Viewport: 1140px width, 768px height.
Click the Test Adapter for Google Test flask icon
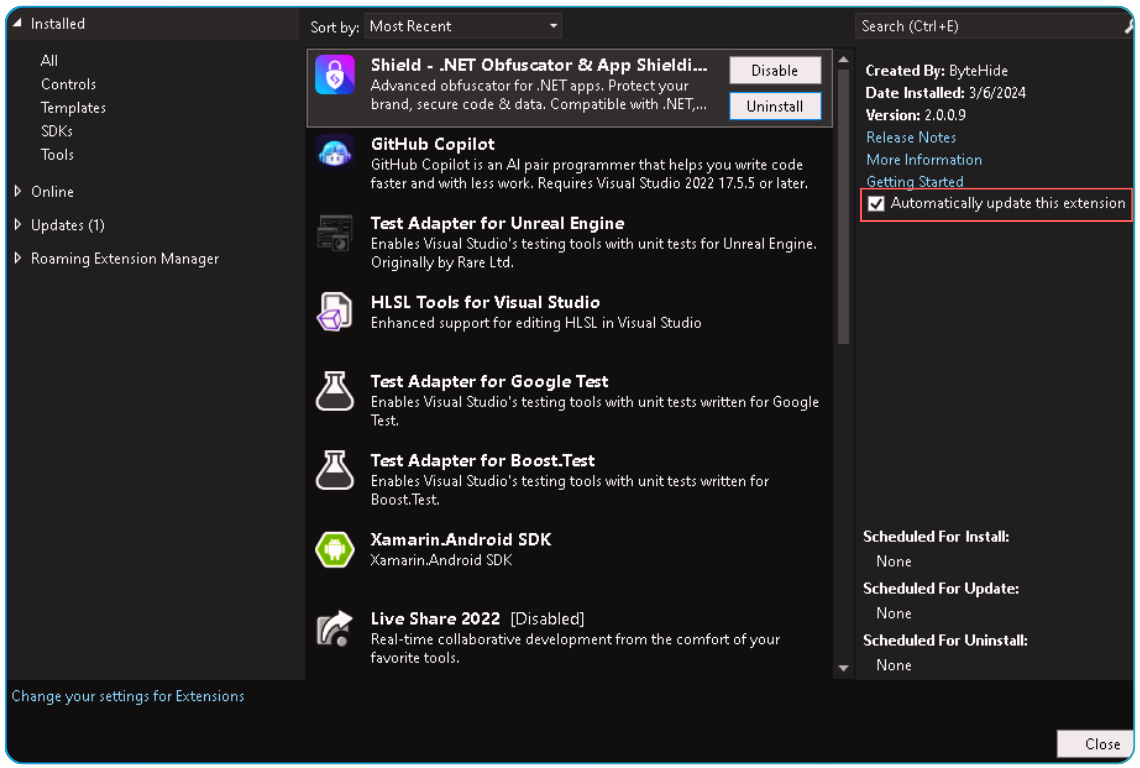pyautogui.click(x=334, y=391)
